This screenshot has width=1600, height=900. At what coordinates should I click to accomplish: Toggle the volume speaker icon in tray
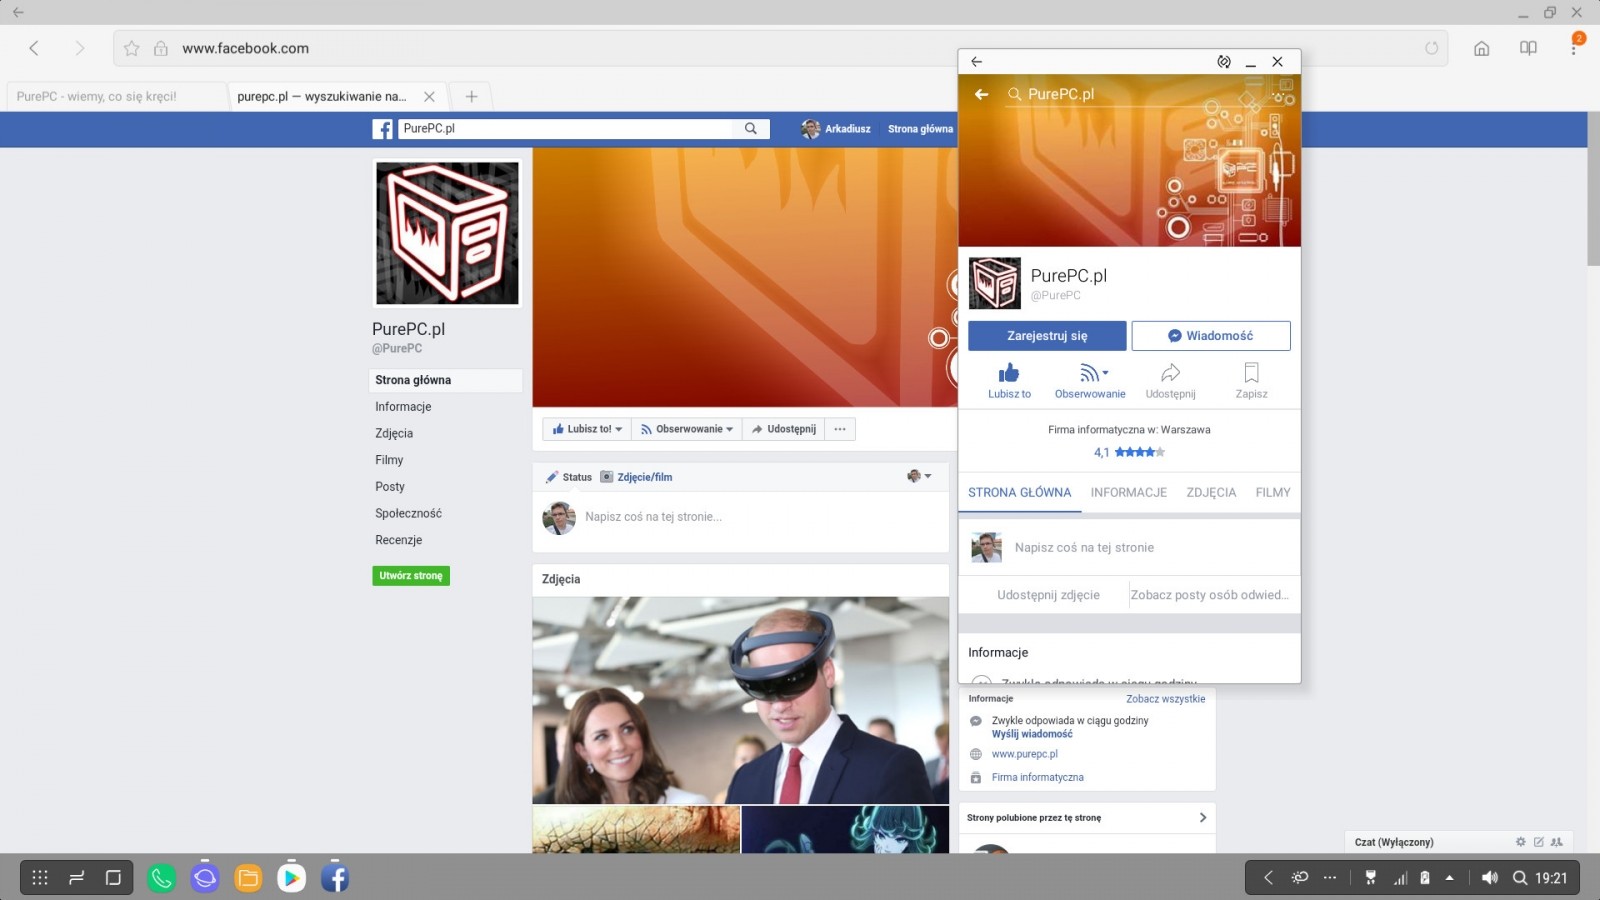1489,878
